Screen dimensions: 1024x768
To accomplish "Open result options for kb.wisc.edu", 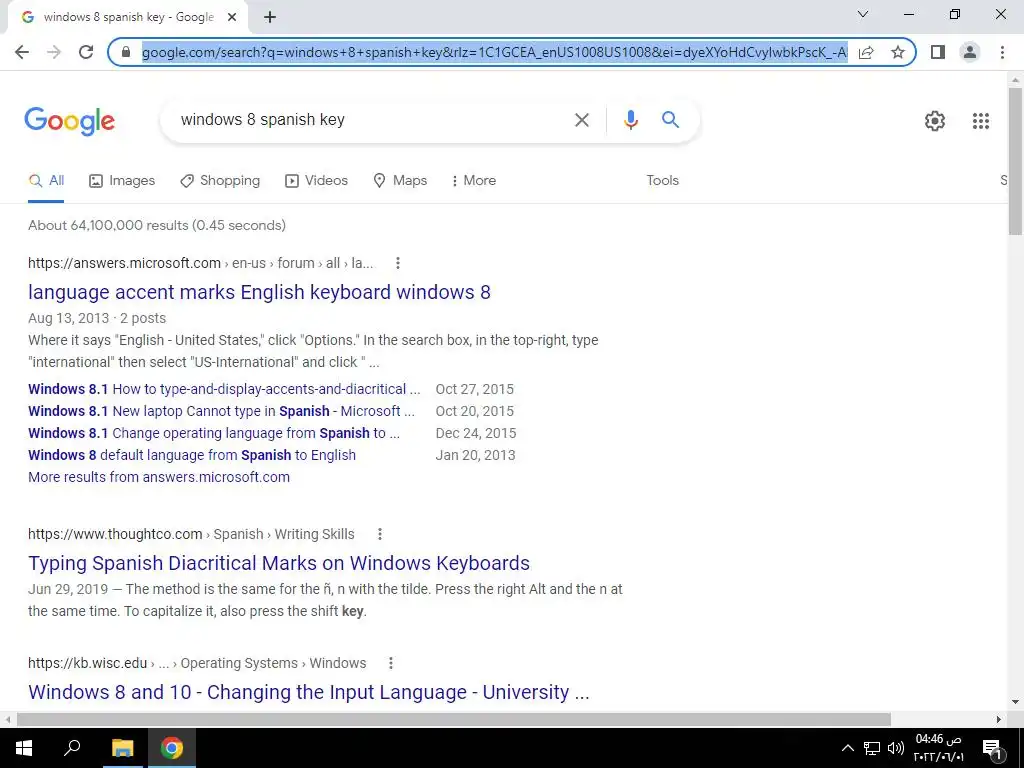I will (391, 664).
